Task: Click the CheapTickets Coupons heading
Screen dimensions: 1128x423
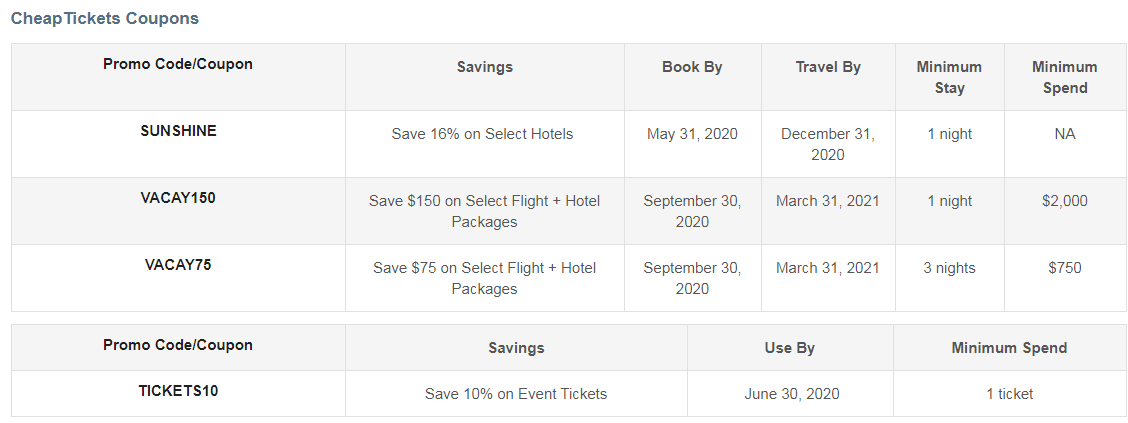Action: pos(105,19)
